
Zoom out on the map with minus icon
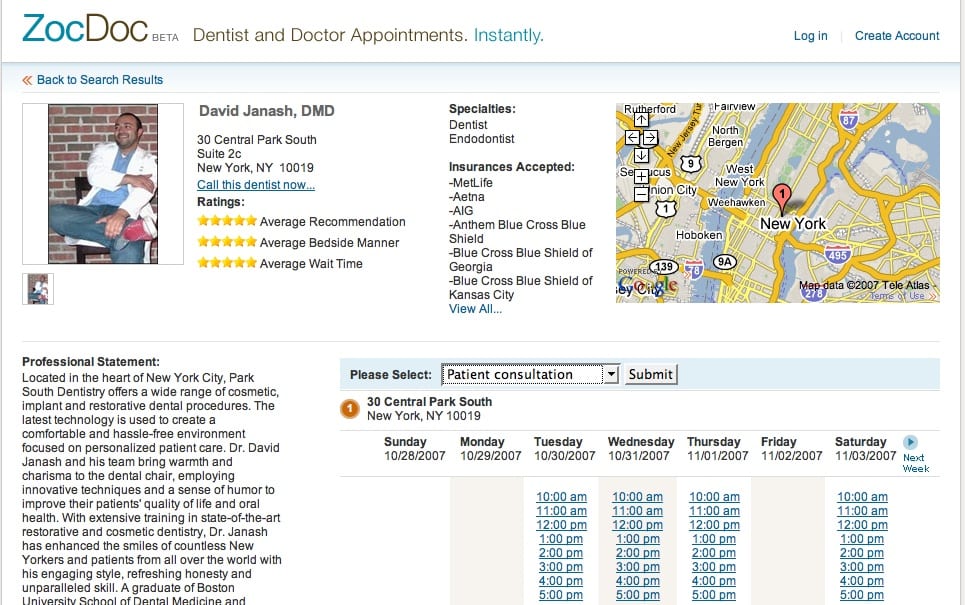641,194
